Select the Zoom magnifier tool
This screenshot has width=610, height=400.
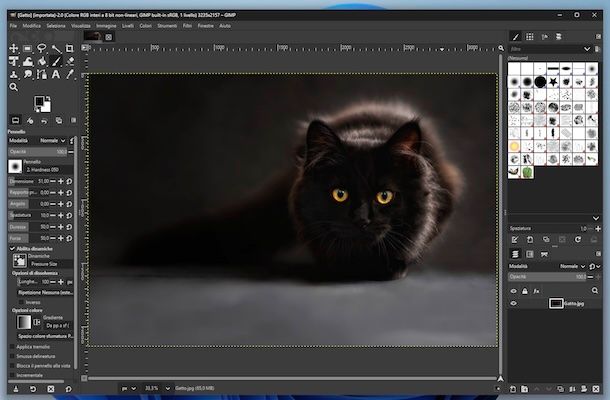(x=14, y=87)
